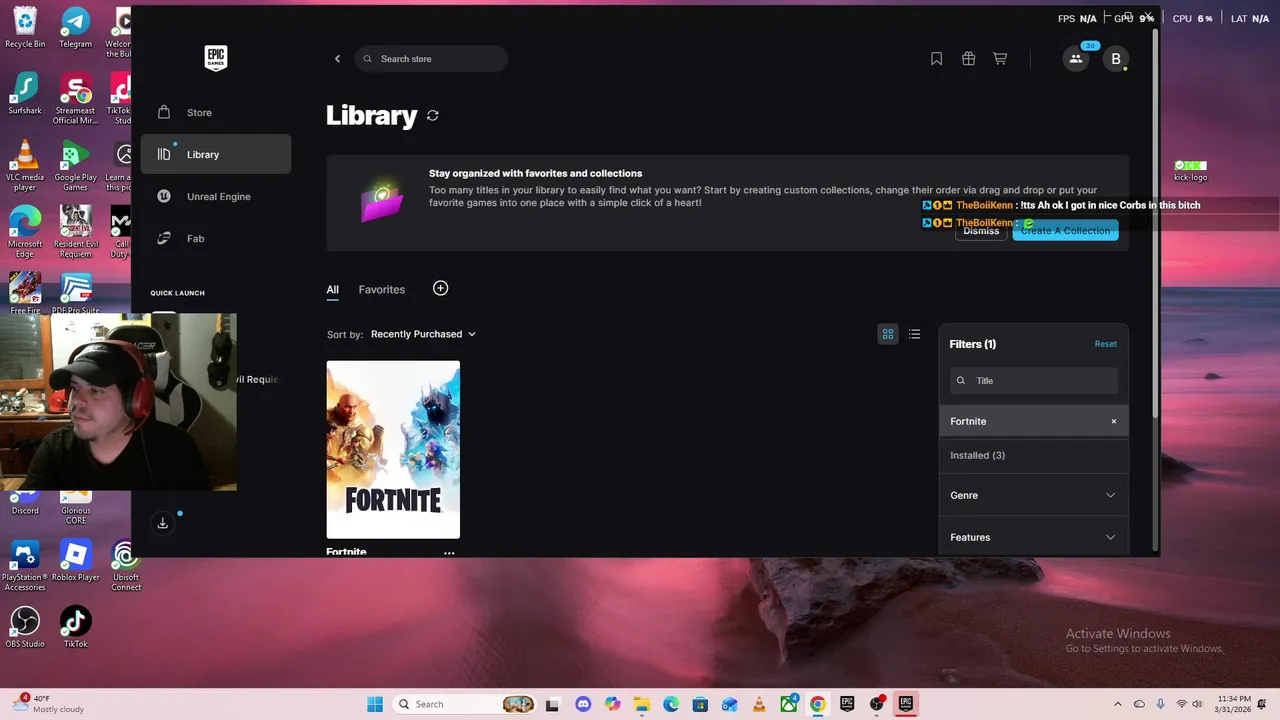Viewport: 1280px width, 720px height.
Task: Switch to the All tab
Action: pyautogui.click(x=333, y=290)
